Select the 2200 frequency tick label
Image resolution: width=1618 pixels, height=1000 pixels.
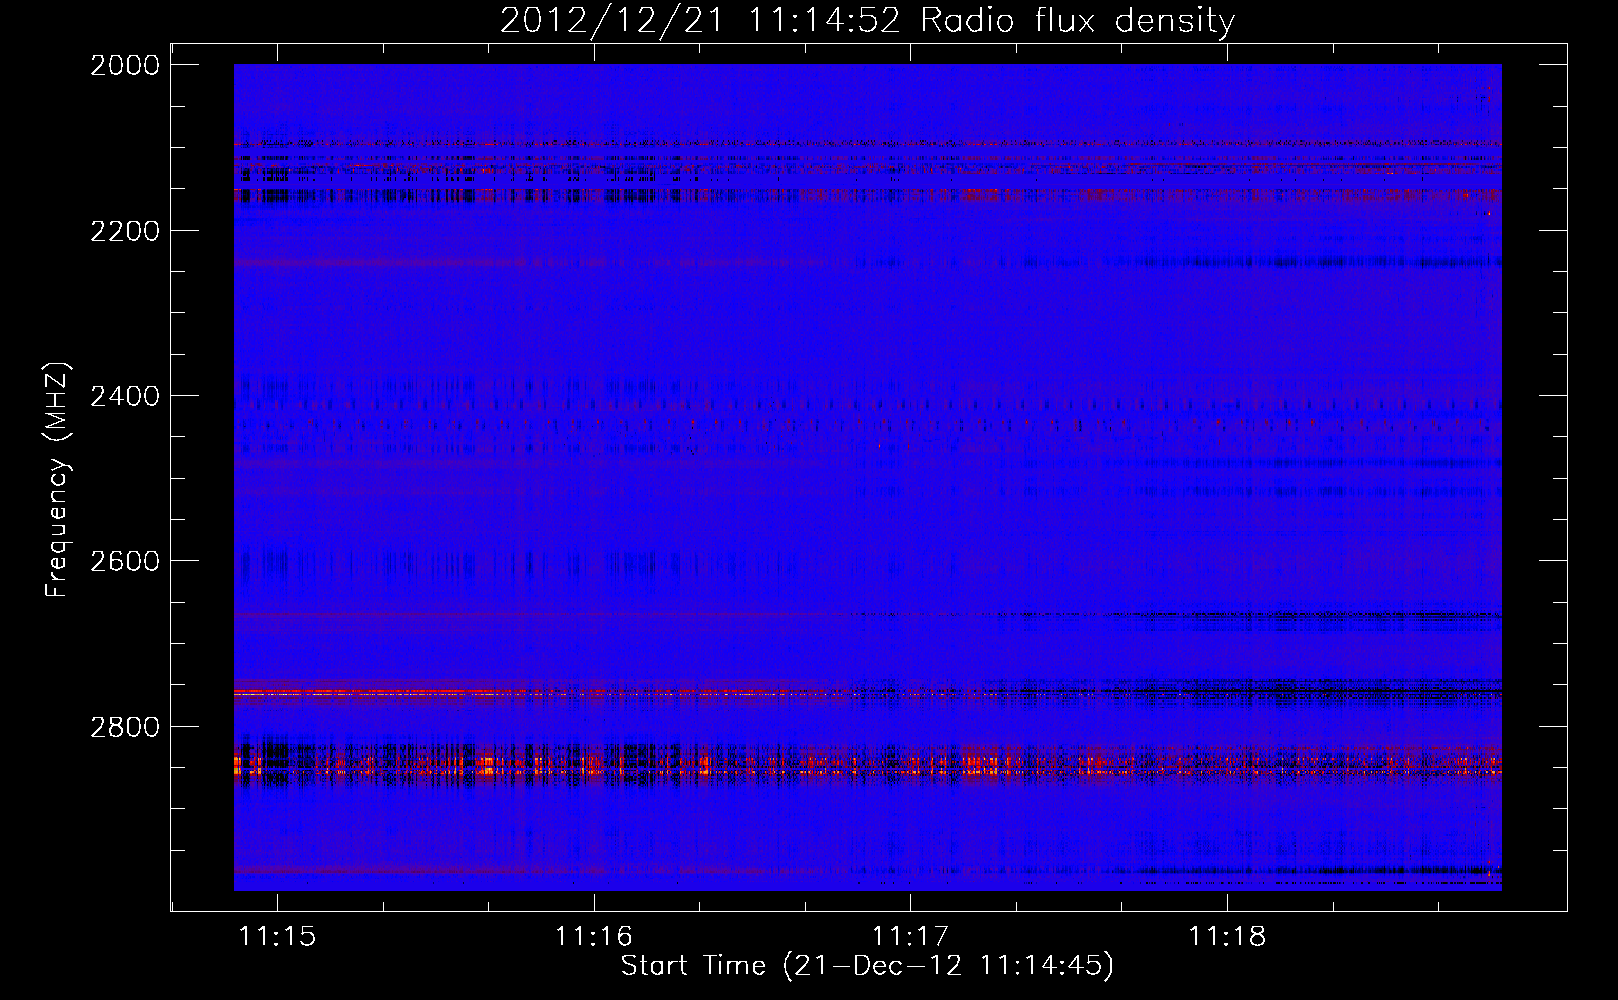125,231
